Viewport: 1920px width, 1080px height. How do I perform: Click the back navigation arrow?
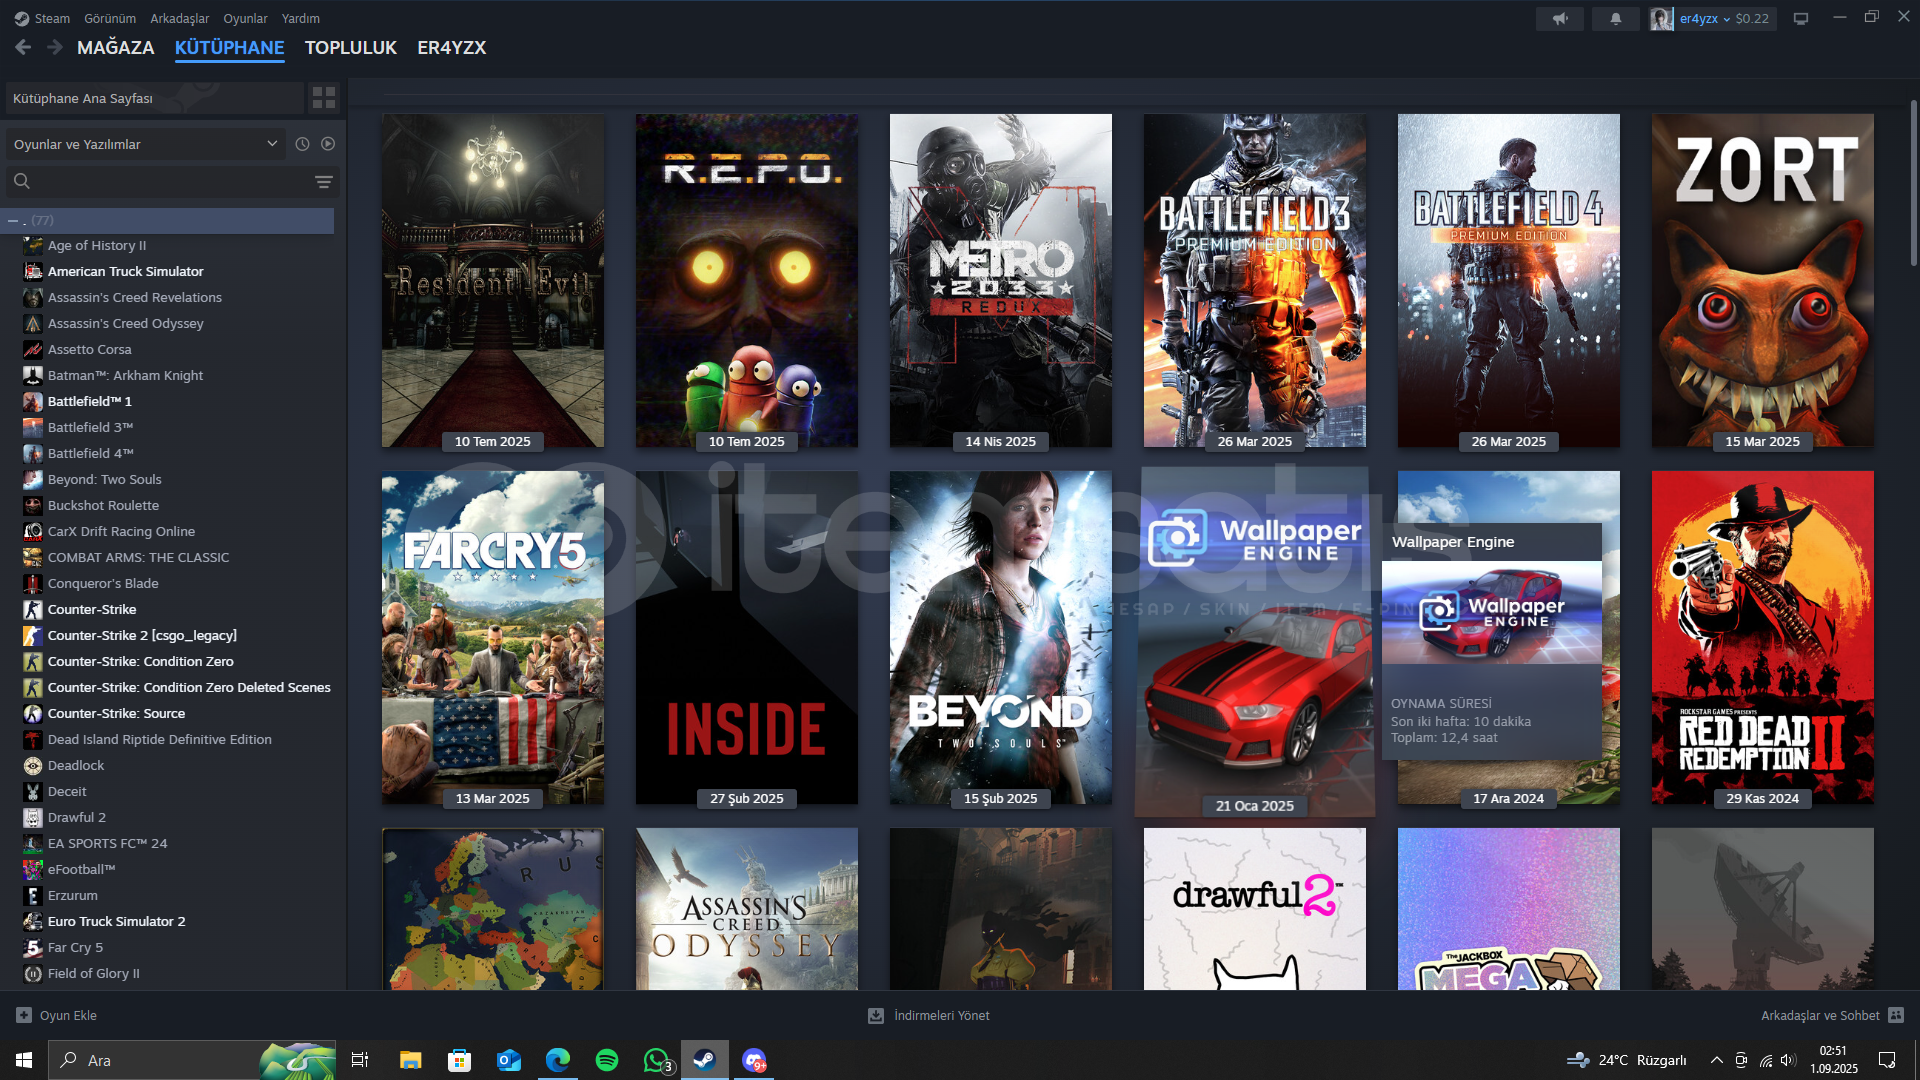pos(23,47)
